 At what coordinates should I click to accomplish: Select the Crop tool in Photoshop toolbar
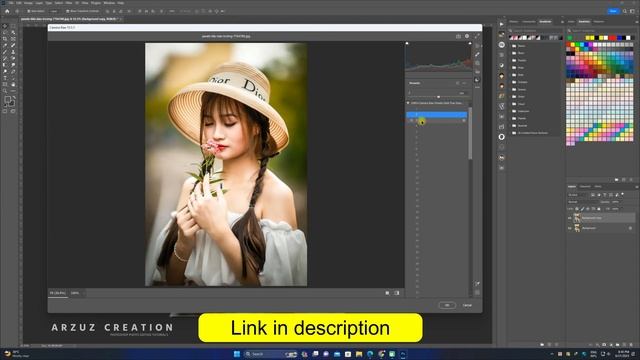[5, 39]
